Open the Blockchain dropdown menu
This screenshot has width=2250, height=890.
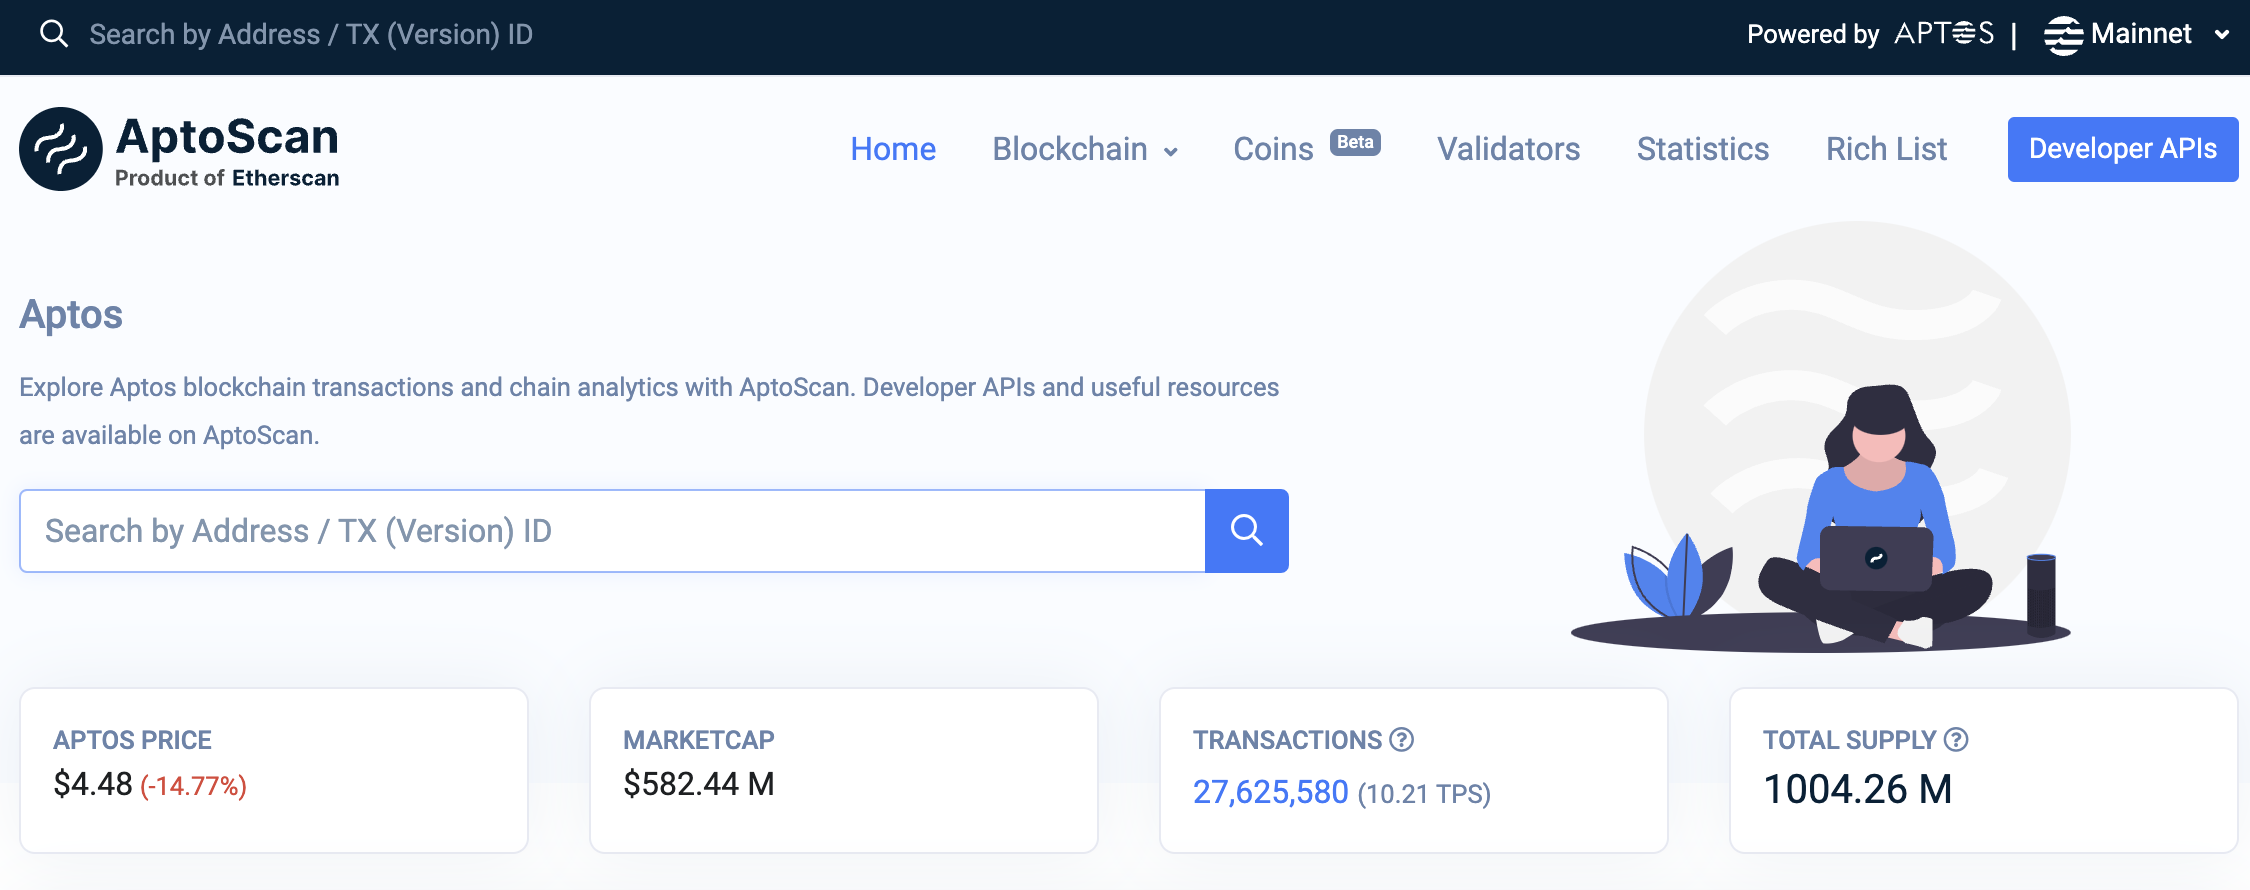[x=1085, y=149]
